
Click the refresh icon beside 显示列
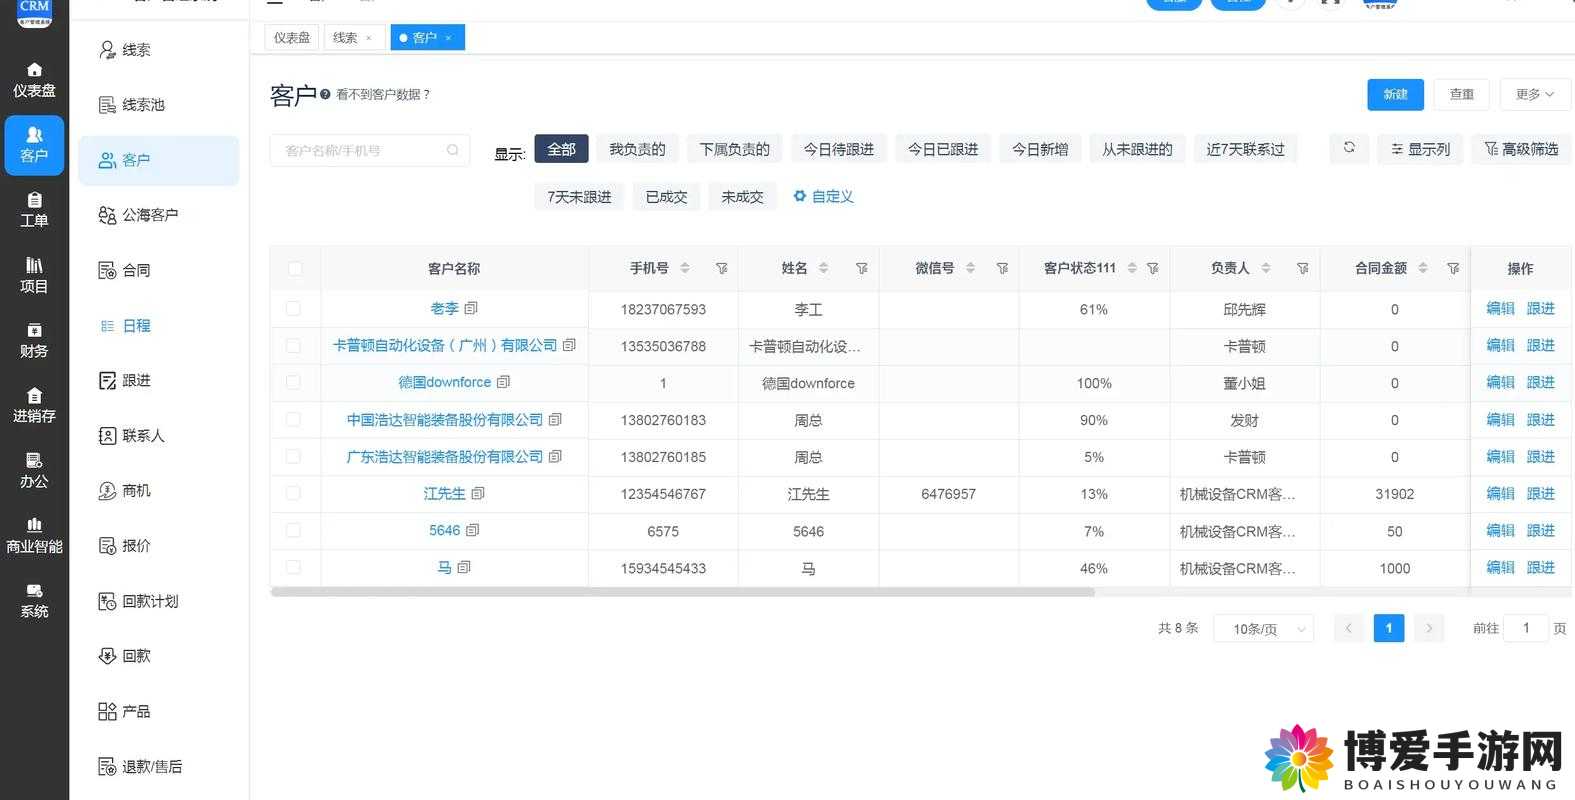click(x=1349, y=148)
